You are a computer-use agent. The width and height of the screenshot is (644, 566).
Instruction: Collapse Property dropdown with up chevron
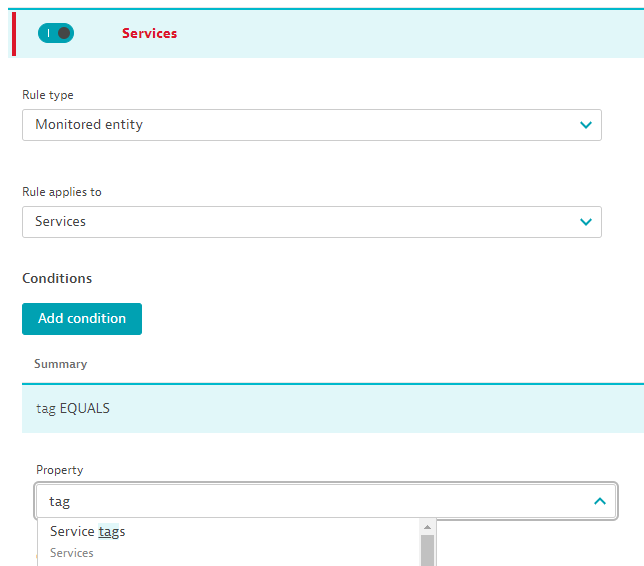tap(600, 501)
